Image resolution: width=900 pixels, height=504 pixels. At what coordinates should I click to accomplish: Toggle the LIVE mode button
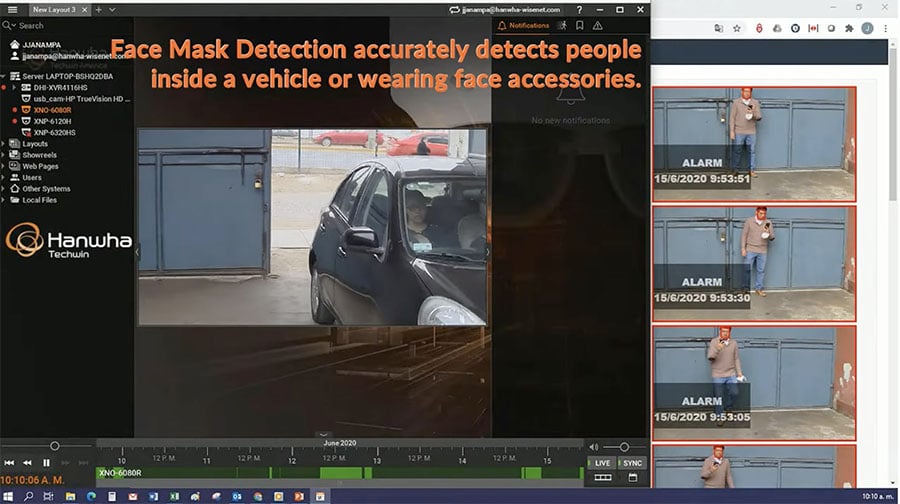[602, 463]
